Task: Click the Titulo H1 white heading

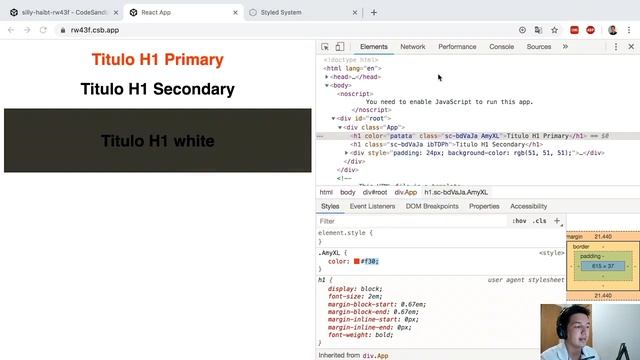Action: (158, 141)
